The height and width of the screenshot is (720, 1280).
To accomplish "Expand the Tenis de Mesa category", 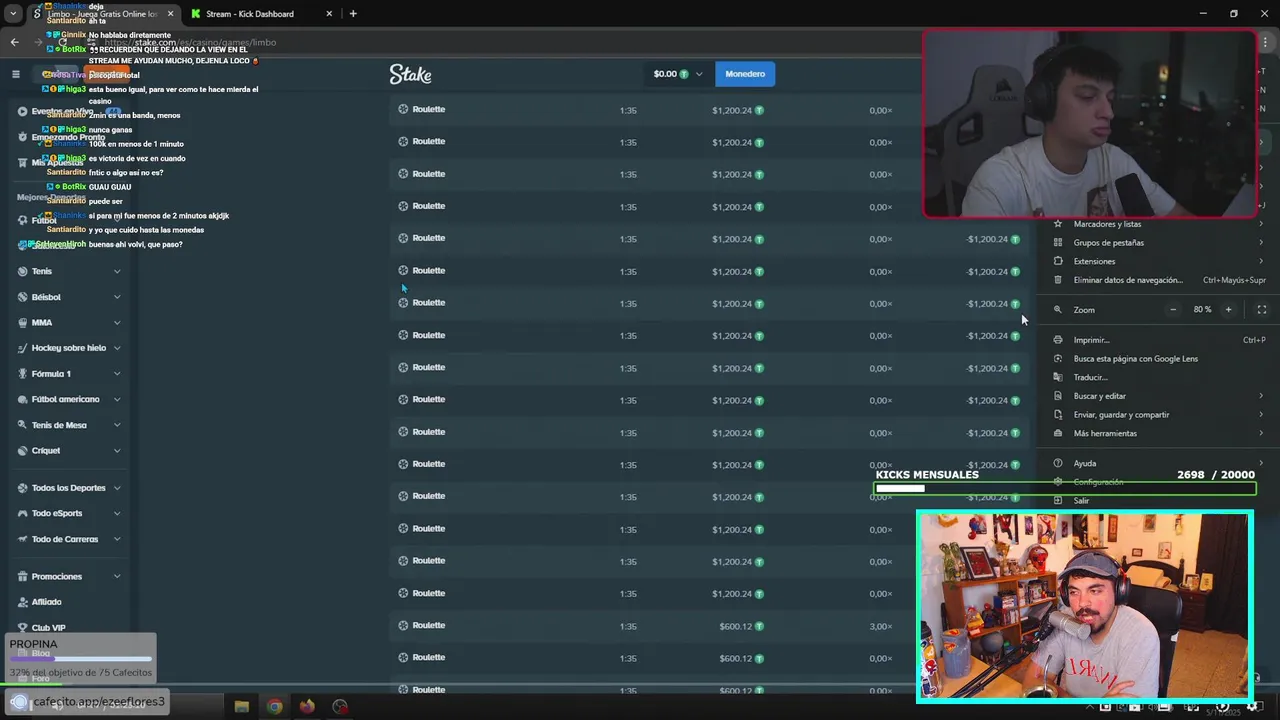I will pos(117,425).
